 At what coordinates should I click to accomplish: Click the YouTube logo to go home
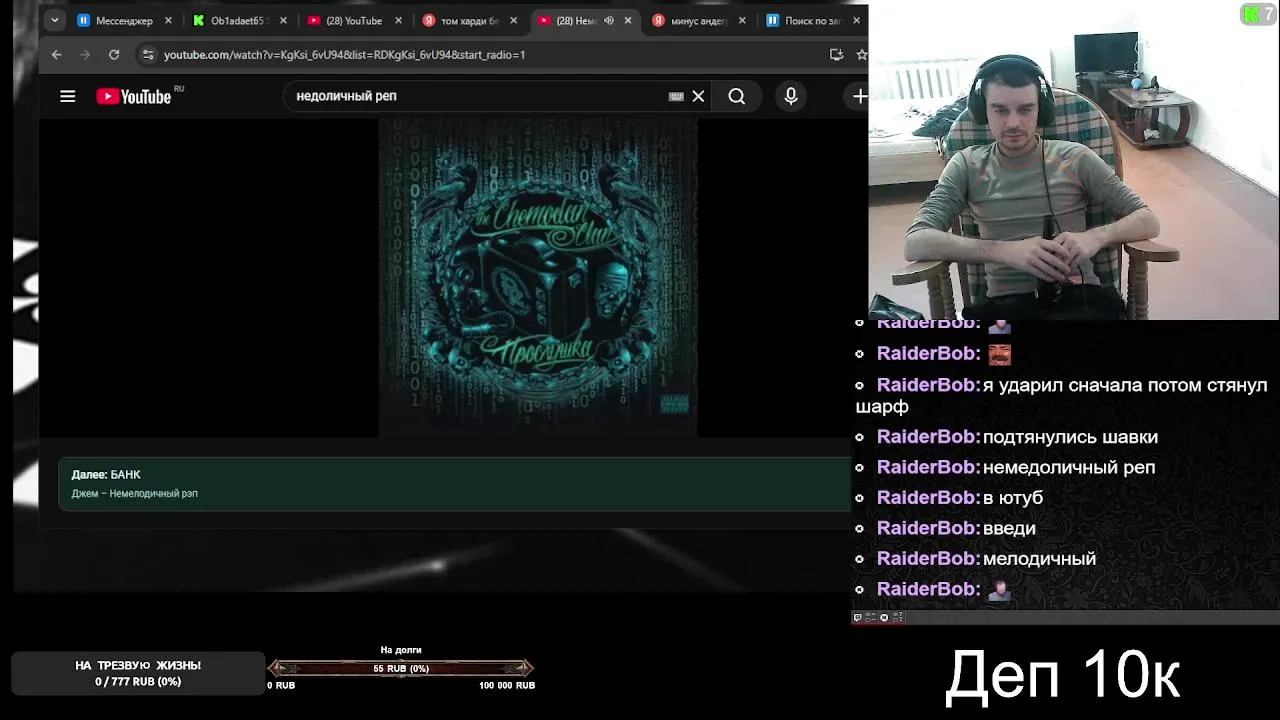(134, 96)
